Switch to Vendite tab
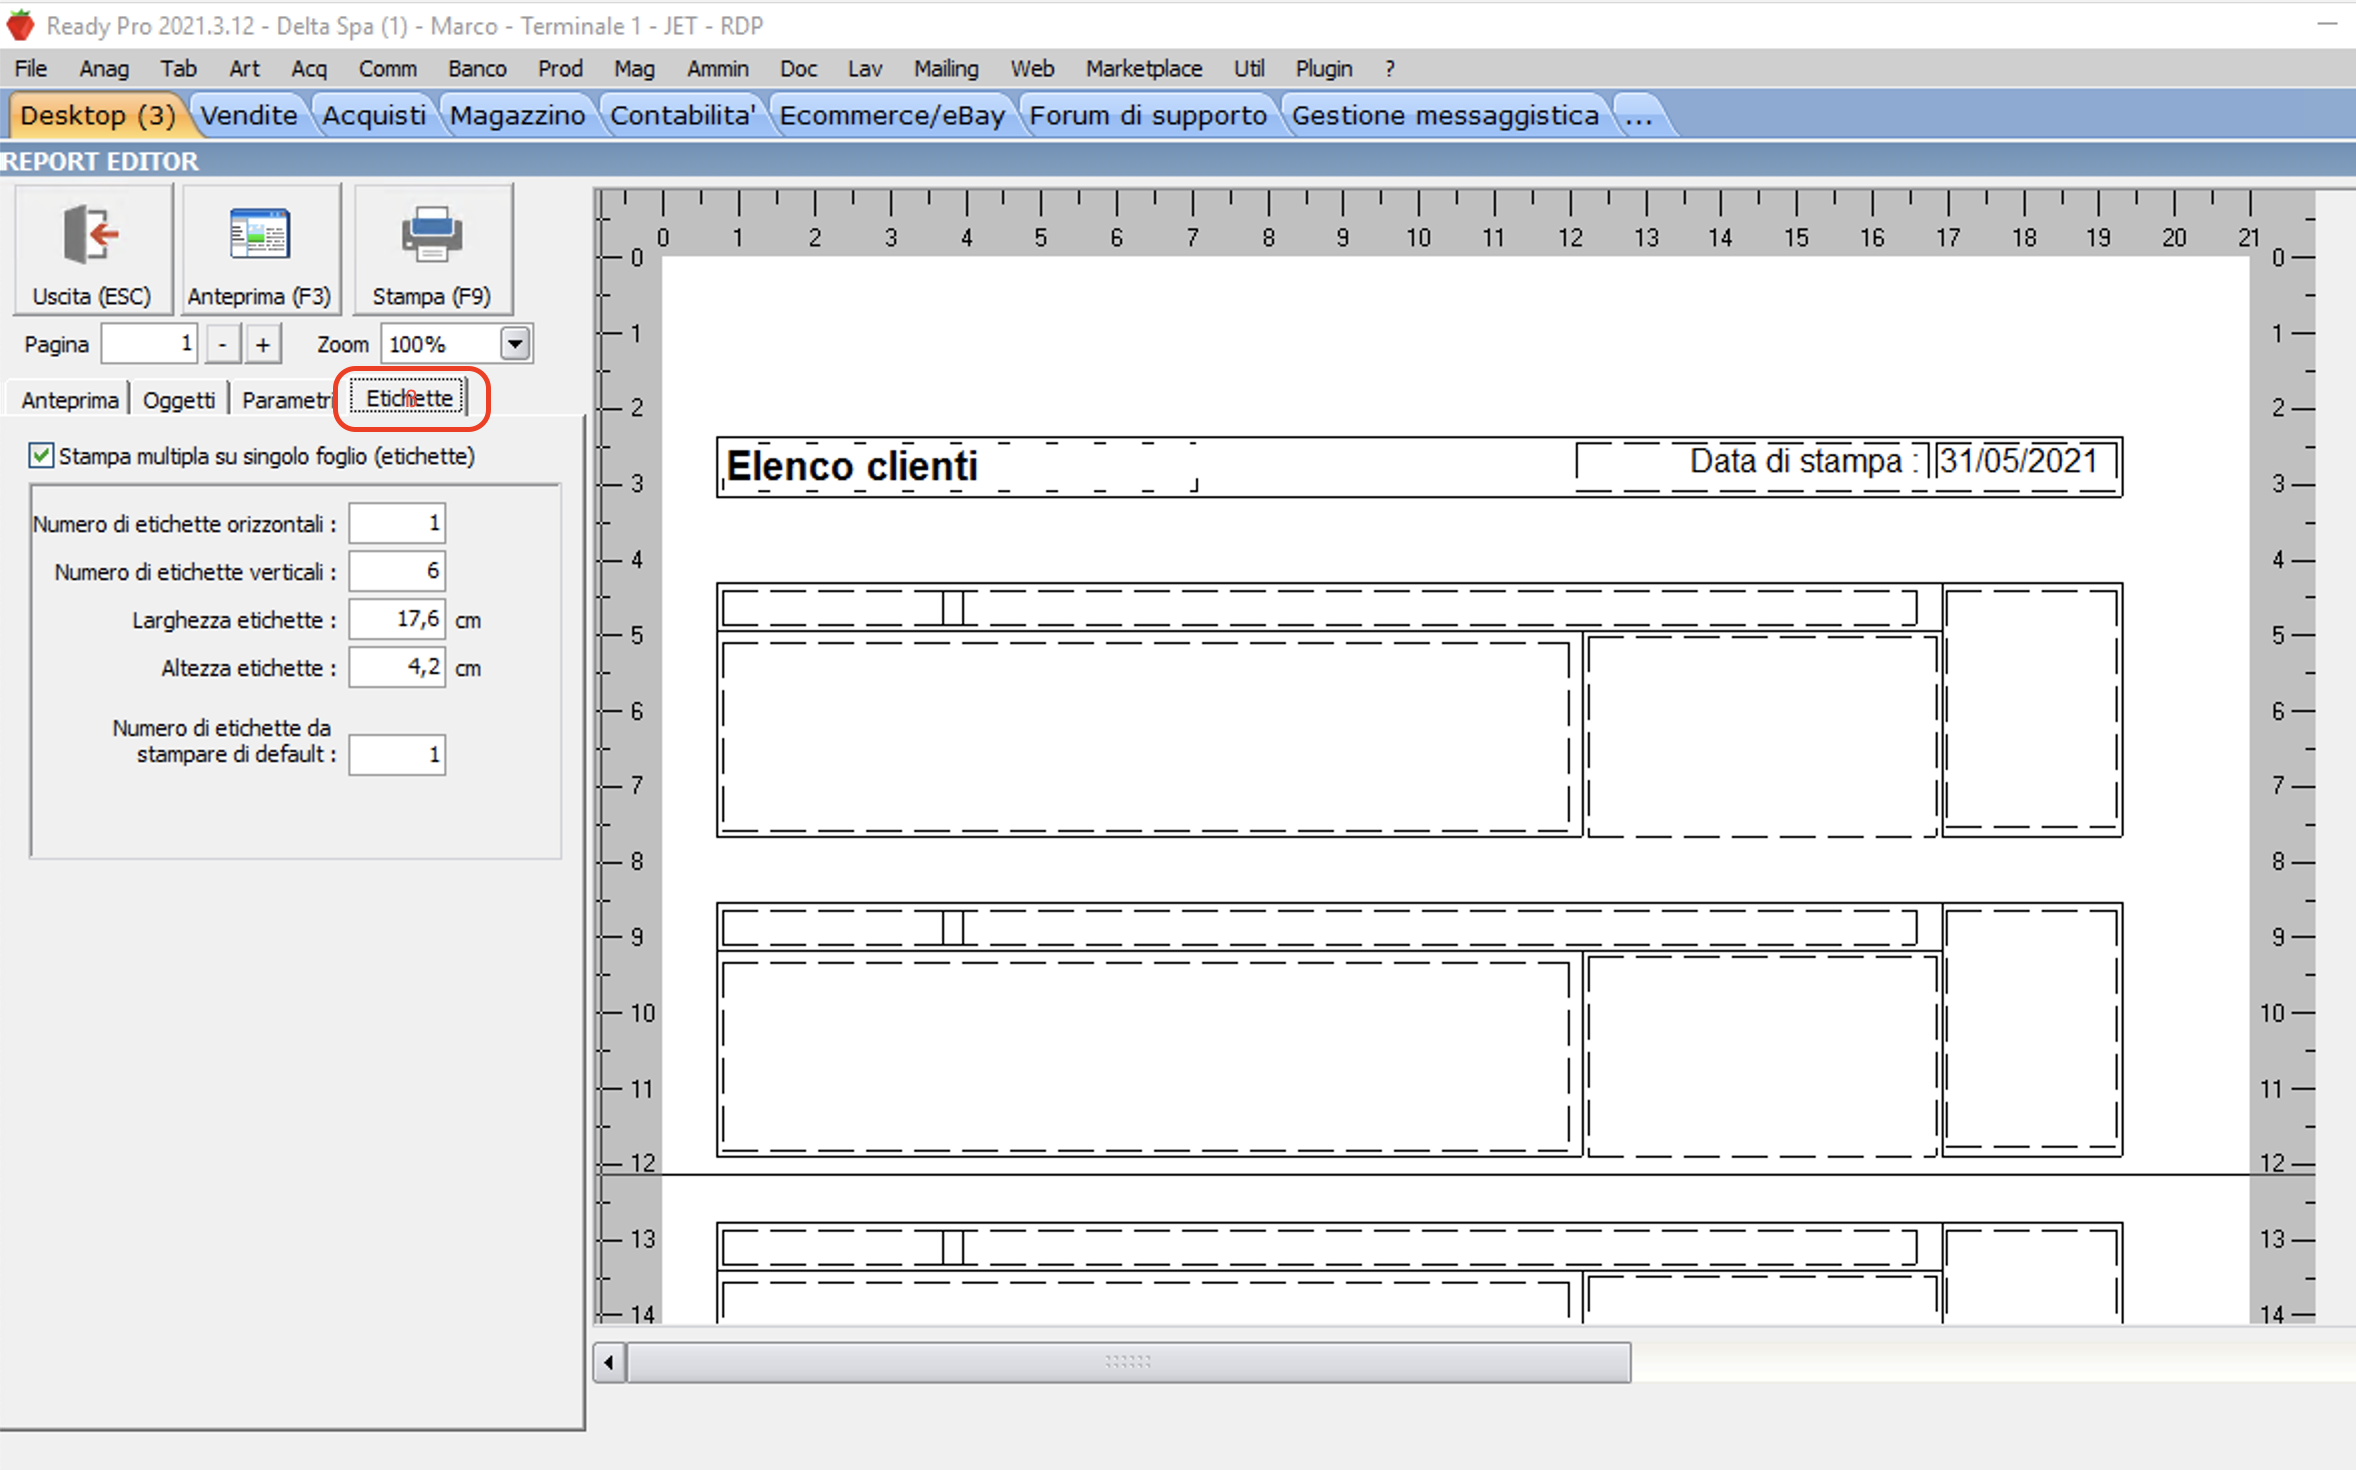 click(249, 115)
